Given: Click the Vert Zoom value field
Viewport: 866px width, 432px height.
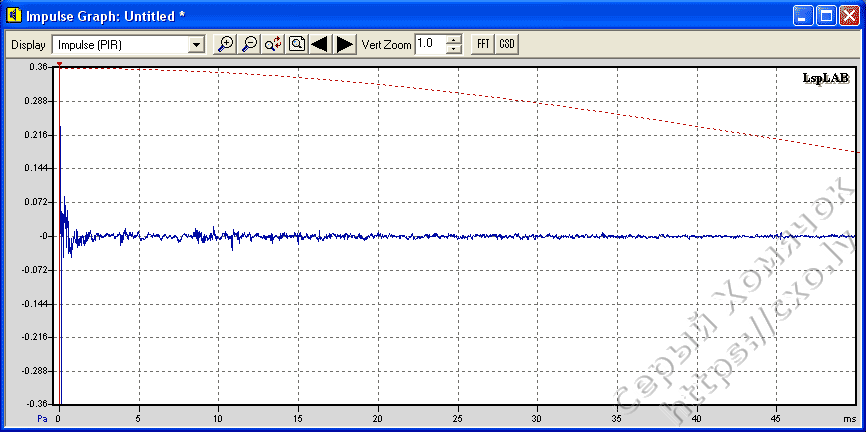Looking at the screenshot, I should [x=429, y=44].
